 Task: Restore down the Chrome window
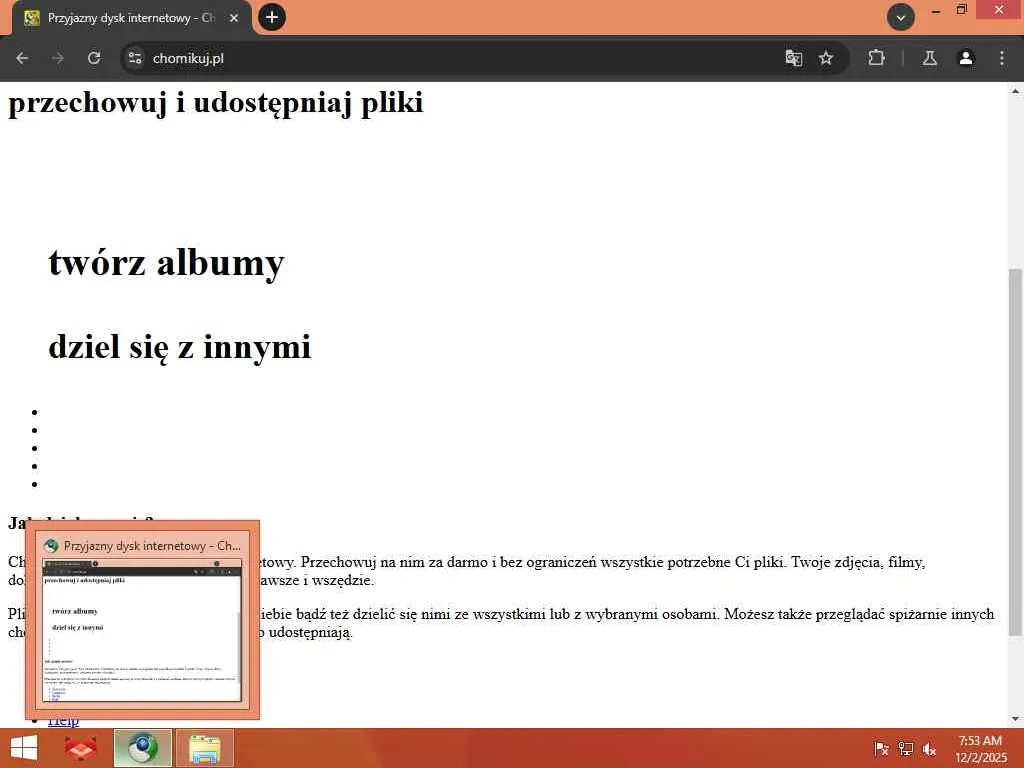[962, 10]
